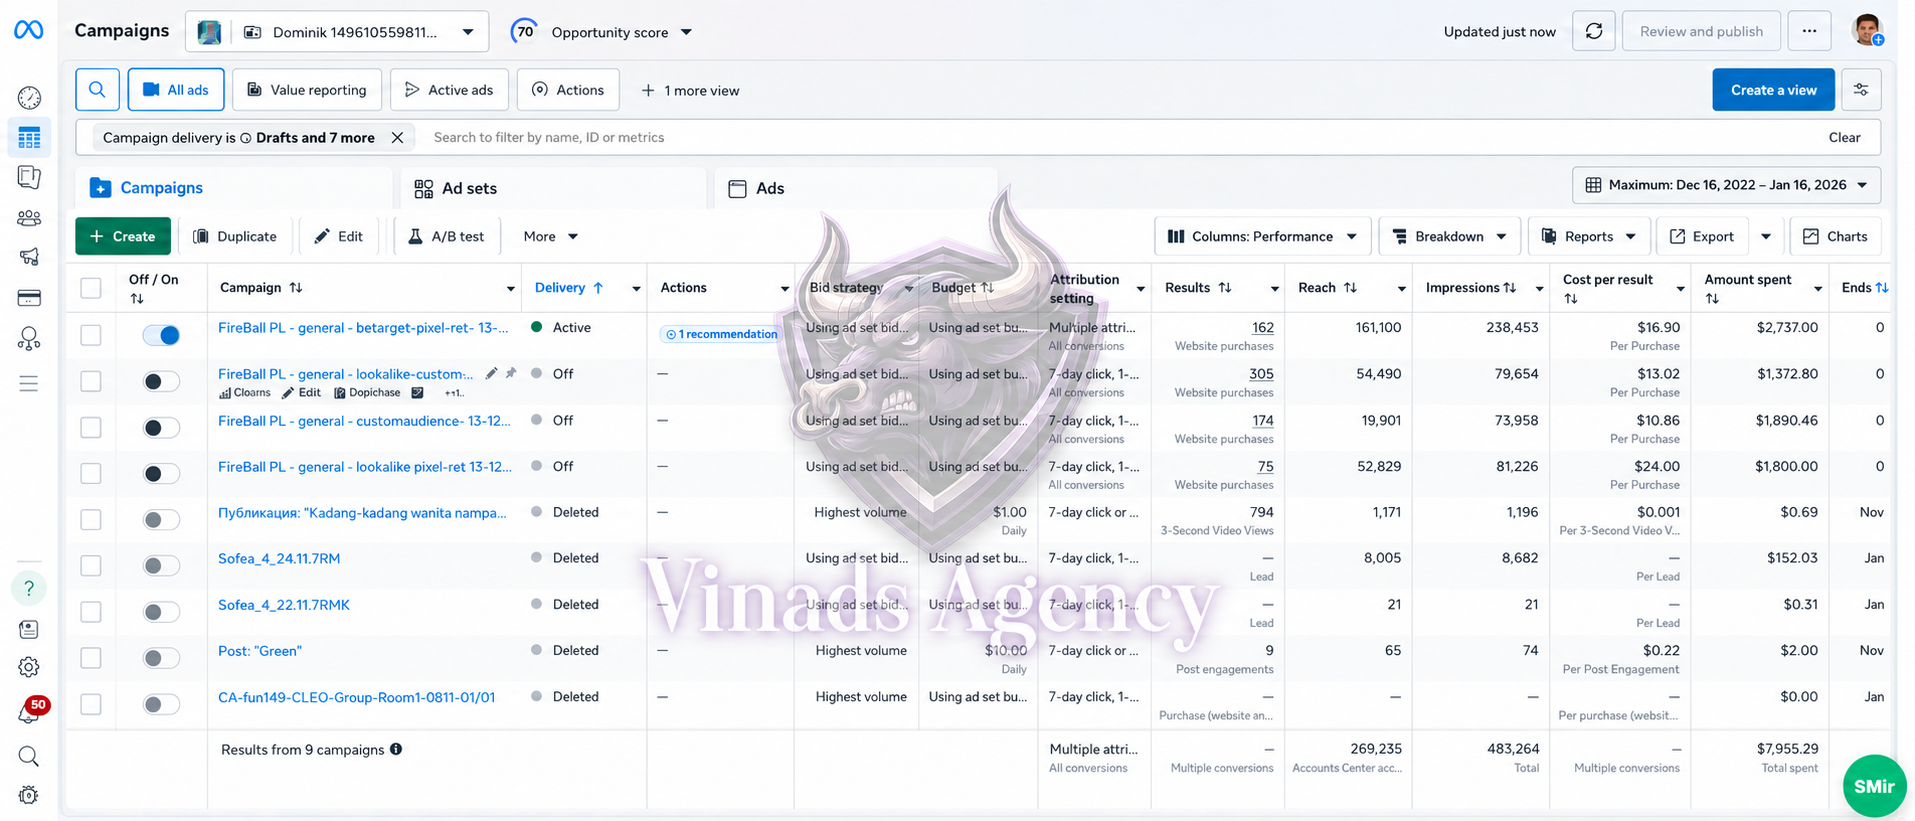Open the Settings gear icon in sidebar
The width and height of the screenshot is (1915, 821).
point(29,667)
